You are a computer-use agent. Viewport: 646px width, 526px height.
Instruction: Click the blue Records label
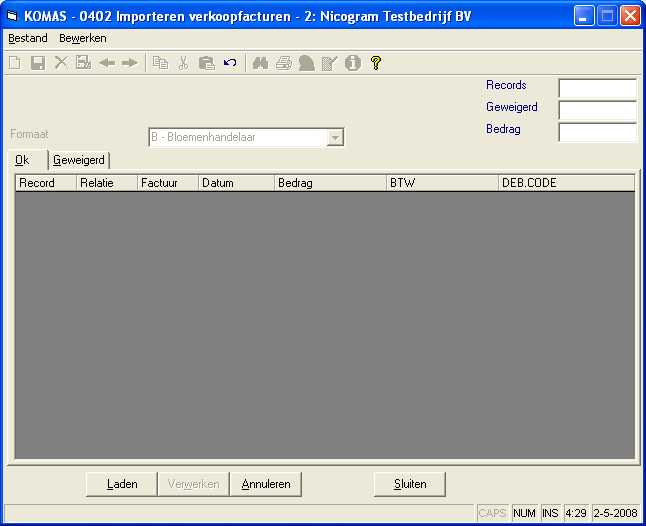click(x=506, y=85)
